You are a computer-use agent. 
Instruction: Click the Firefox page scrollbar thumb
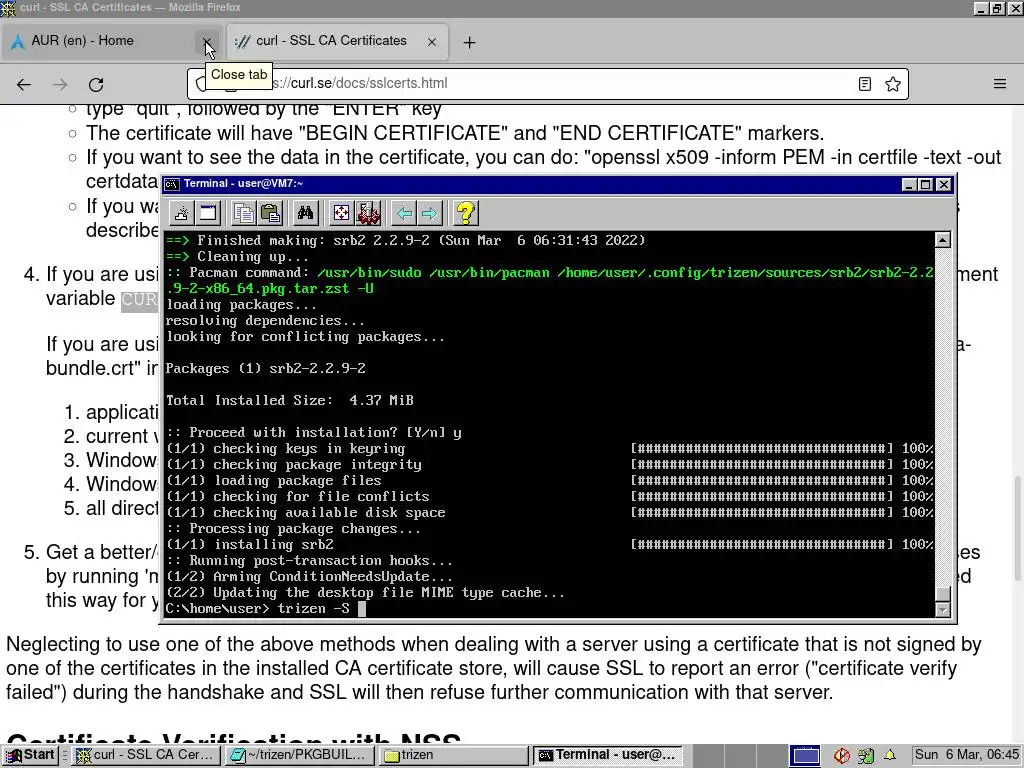click(1017, 528)
